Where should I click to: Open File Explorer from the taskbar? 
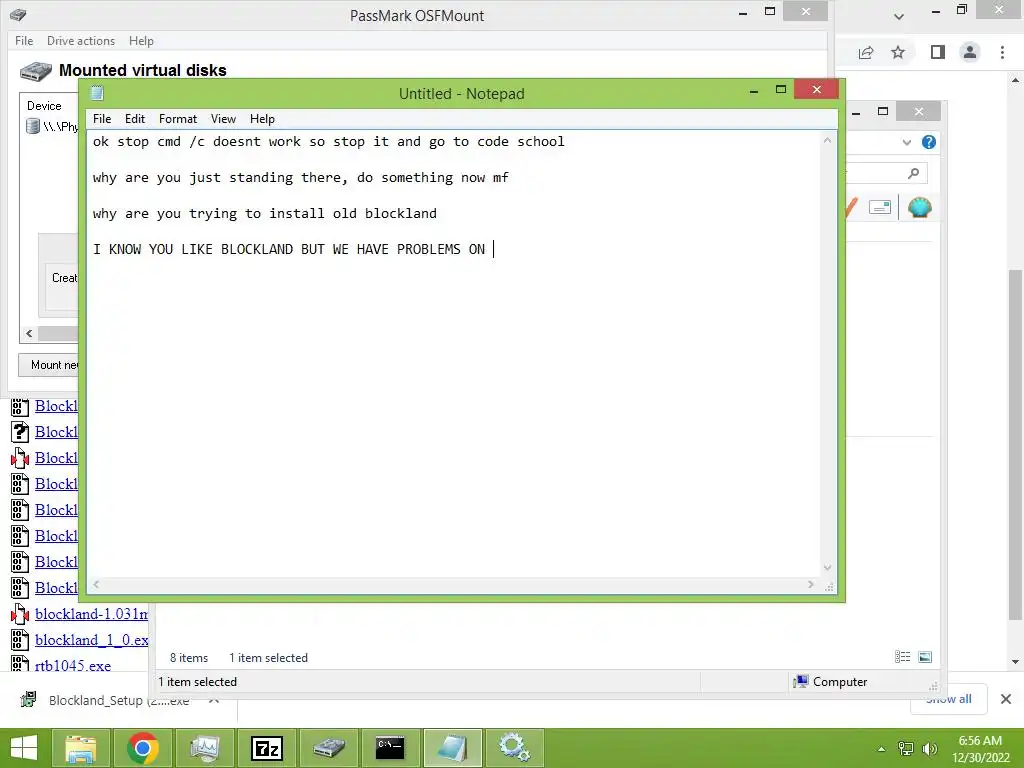tap(81, 748)
